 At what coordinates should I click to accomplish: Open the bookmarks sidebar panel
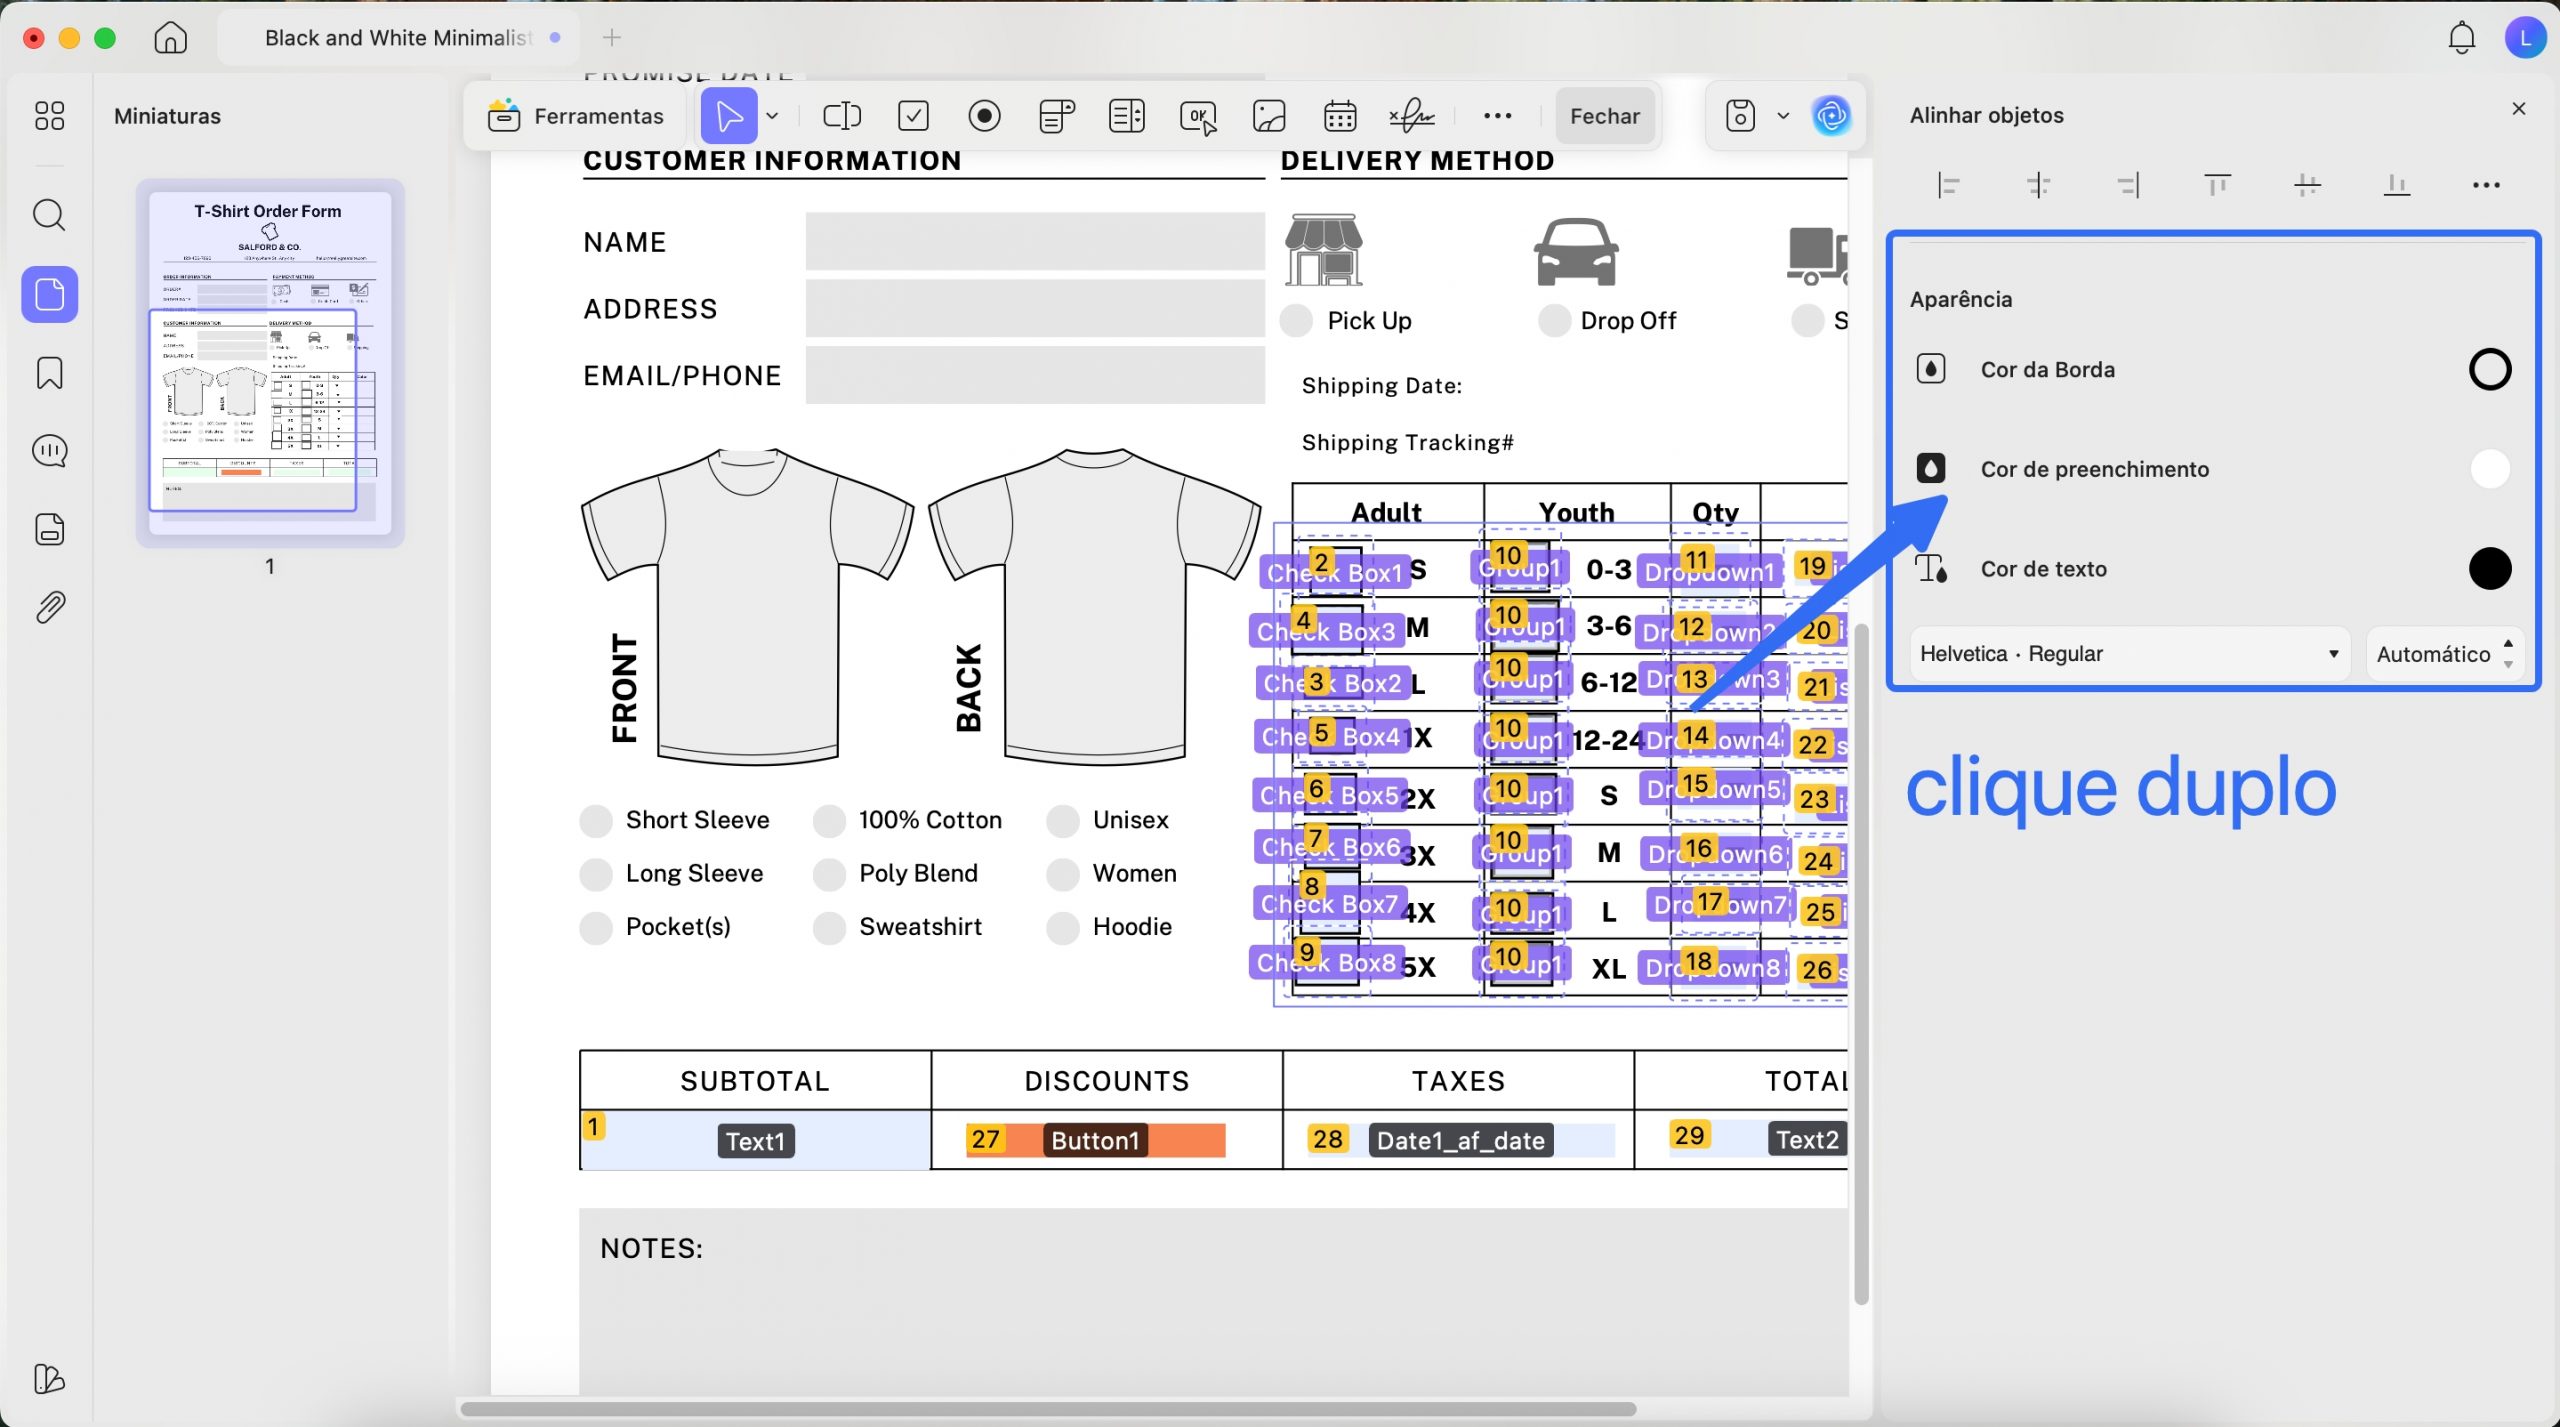click(49, 373)
